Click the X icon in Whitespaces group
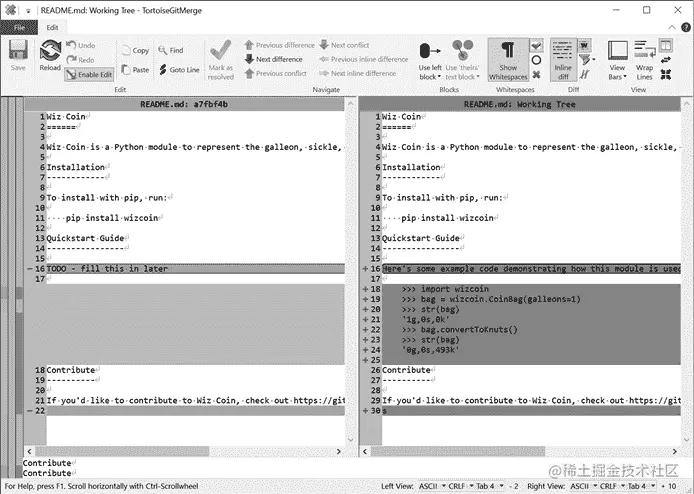The height and width of the screenshot is (494, 694). point(536,74)
